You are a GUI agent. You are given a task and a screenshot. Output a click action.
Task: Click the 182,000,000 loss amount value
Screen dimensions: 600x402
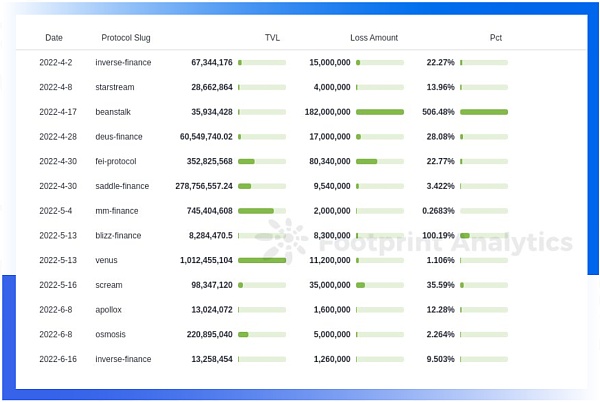click(328, 112)
